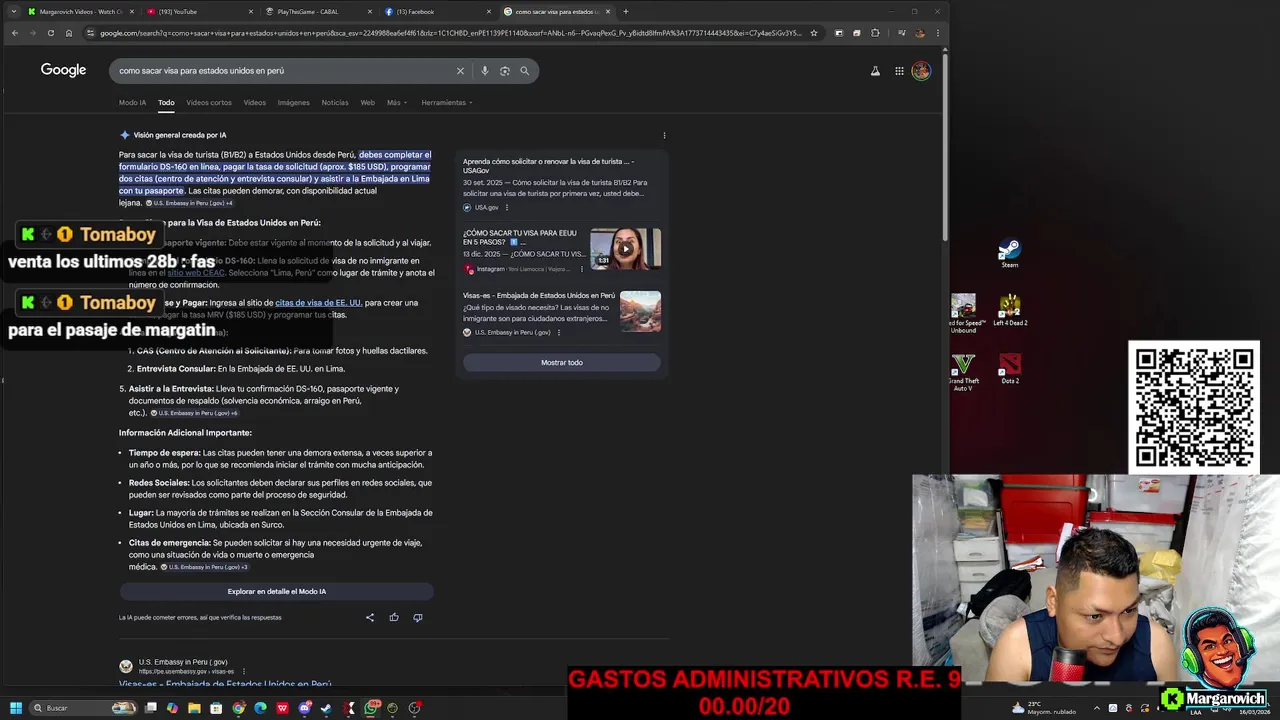Switch to Facebook browser tab
Screen dimensions: 1280x720
click(x=435, y=12)
